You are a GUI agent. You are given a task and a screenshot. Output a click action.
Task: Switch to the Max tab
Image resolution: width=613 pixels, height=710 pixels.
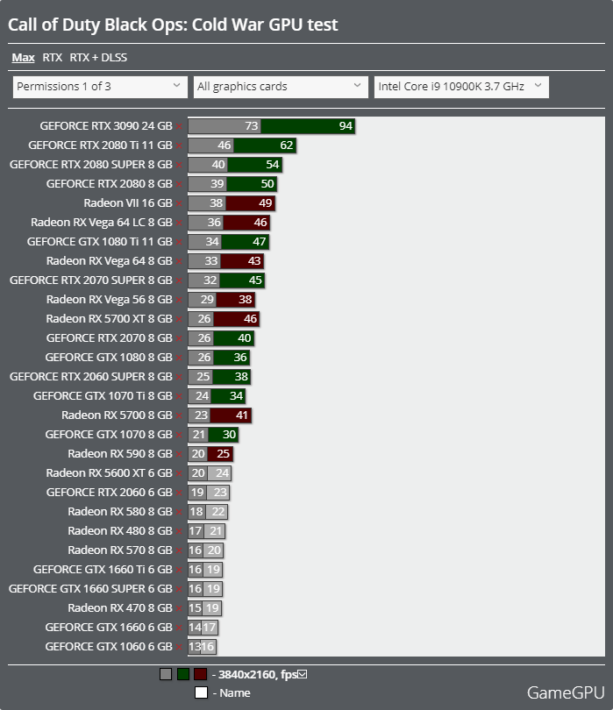[x=22, y=58]
